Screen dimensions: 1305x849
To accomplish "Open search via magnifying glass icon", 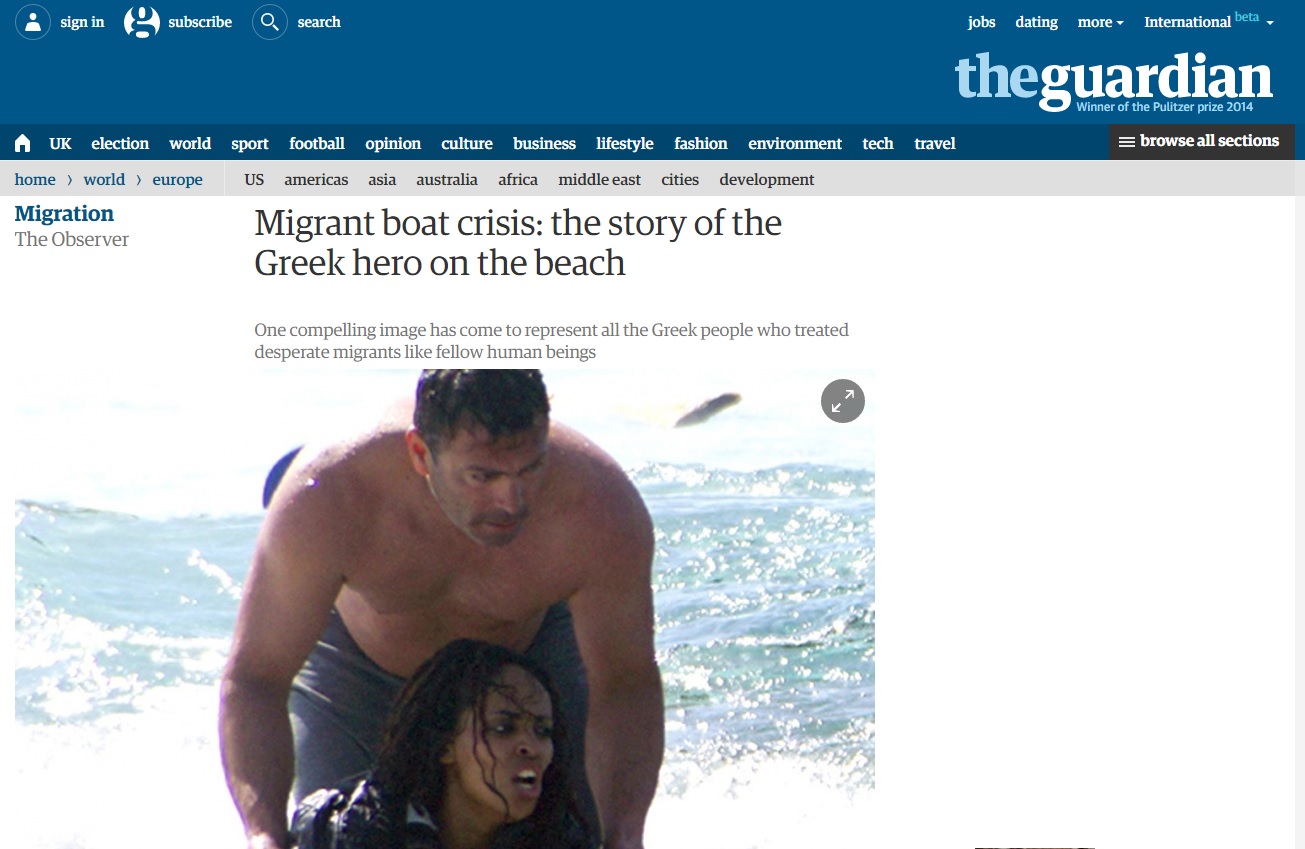I will (x=270, y=22).
